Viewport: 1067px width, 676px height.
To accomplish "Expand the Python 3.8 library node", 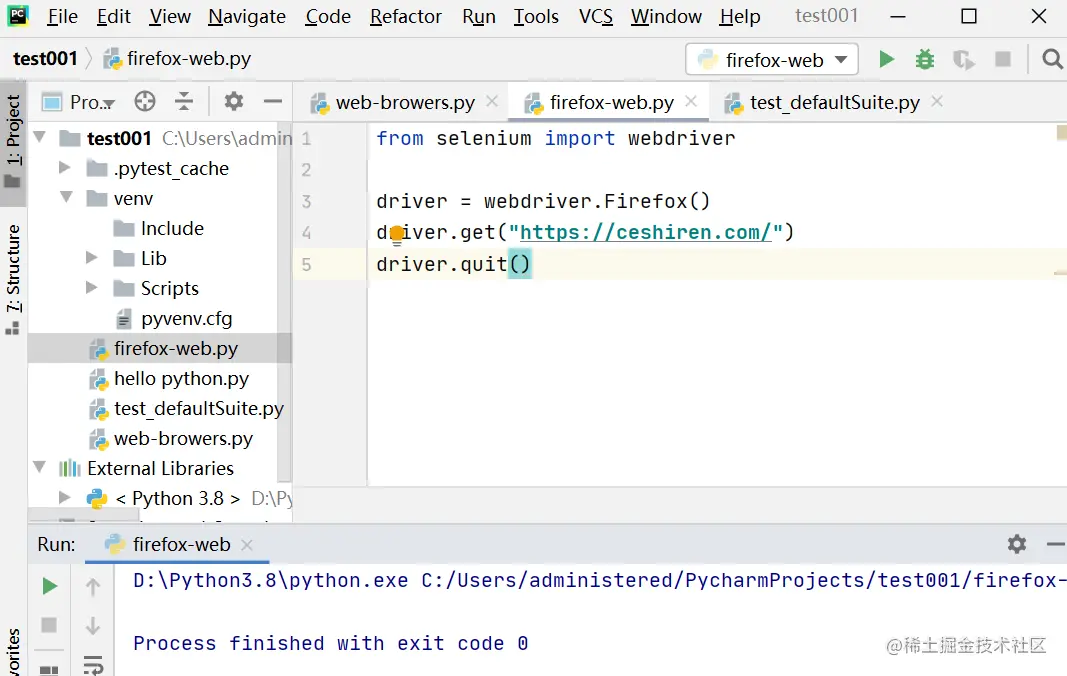I will (65, 498).
